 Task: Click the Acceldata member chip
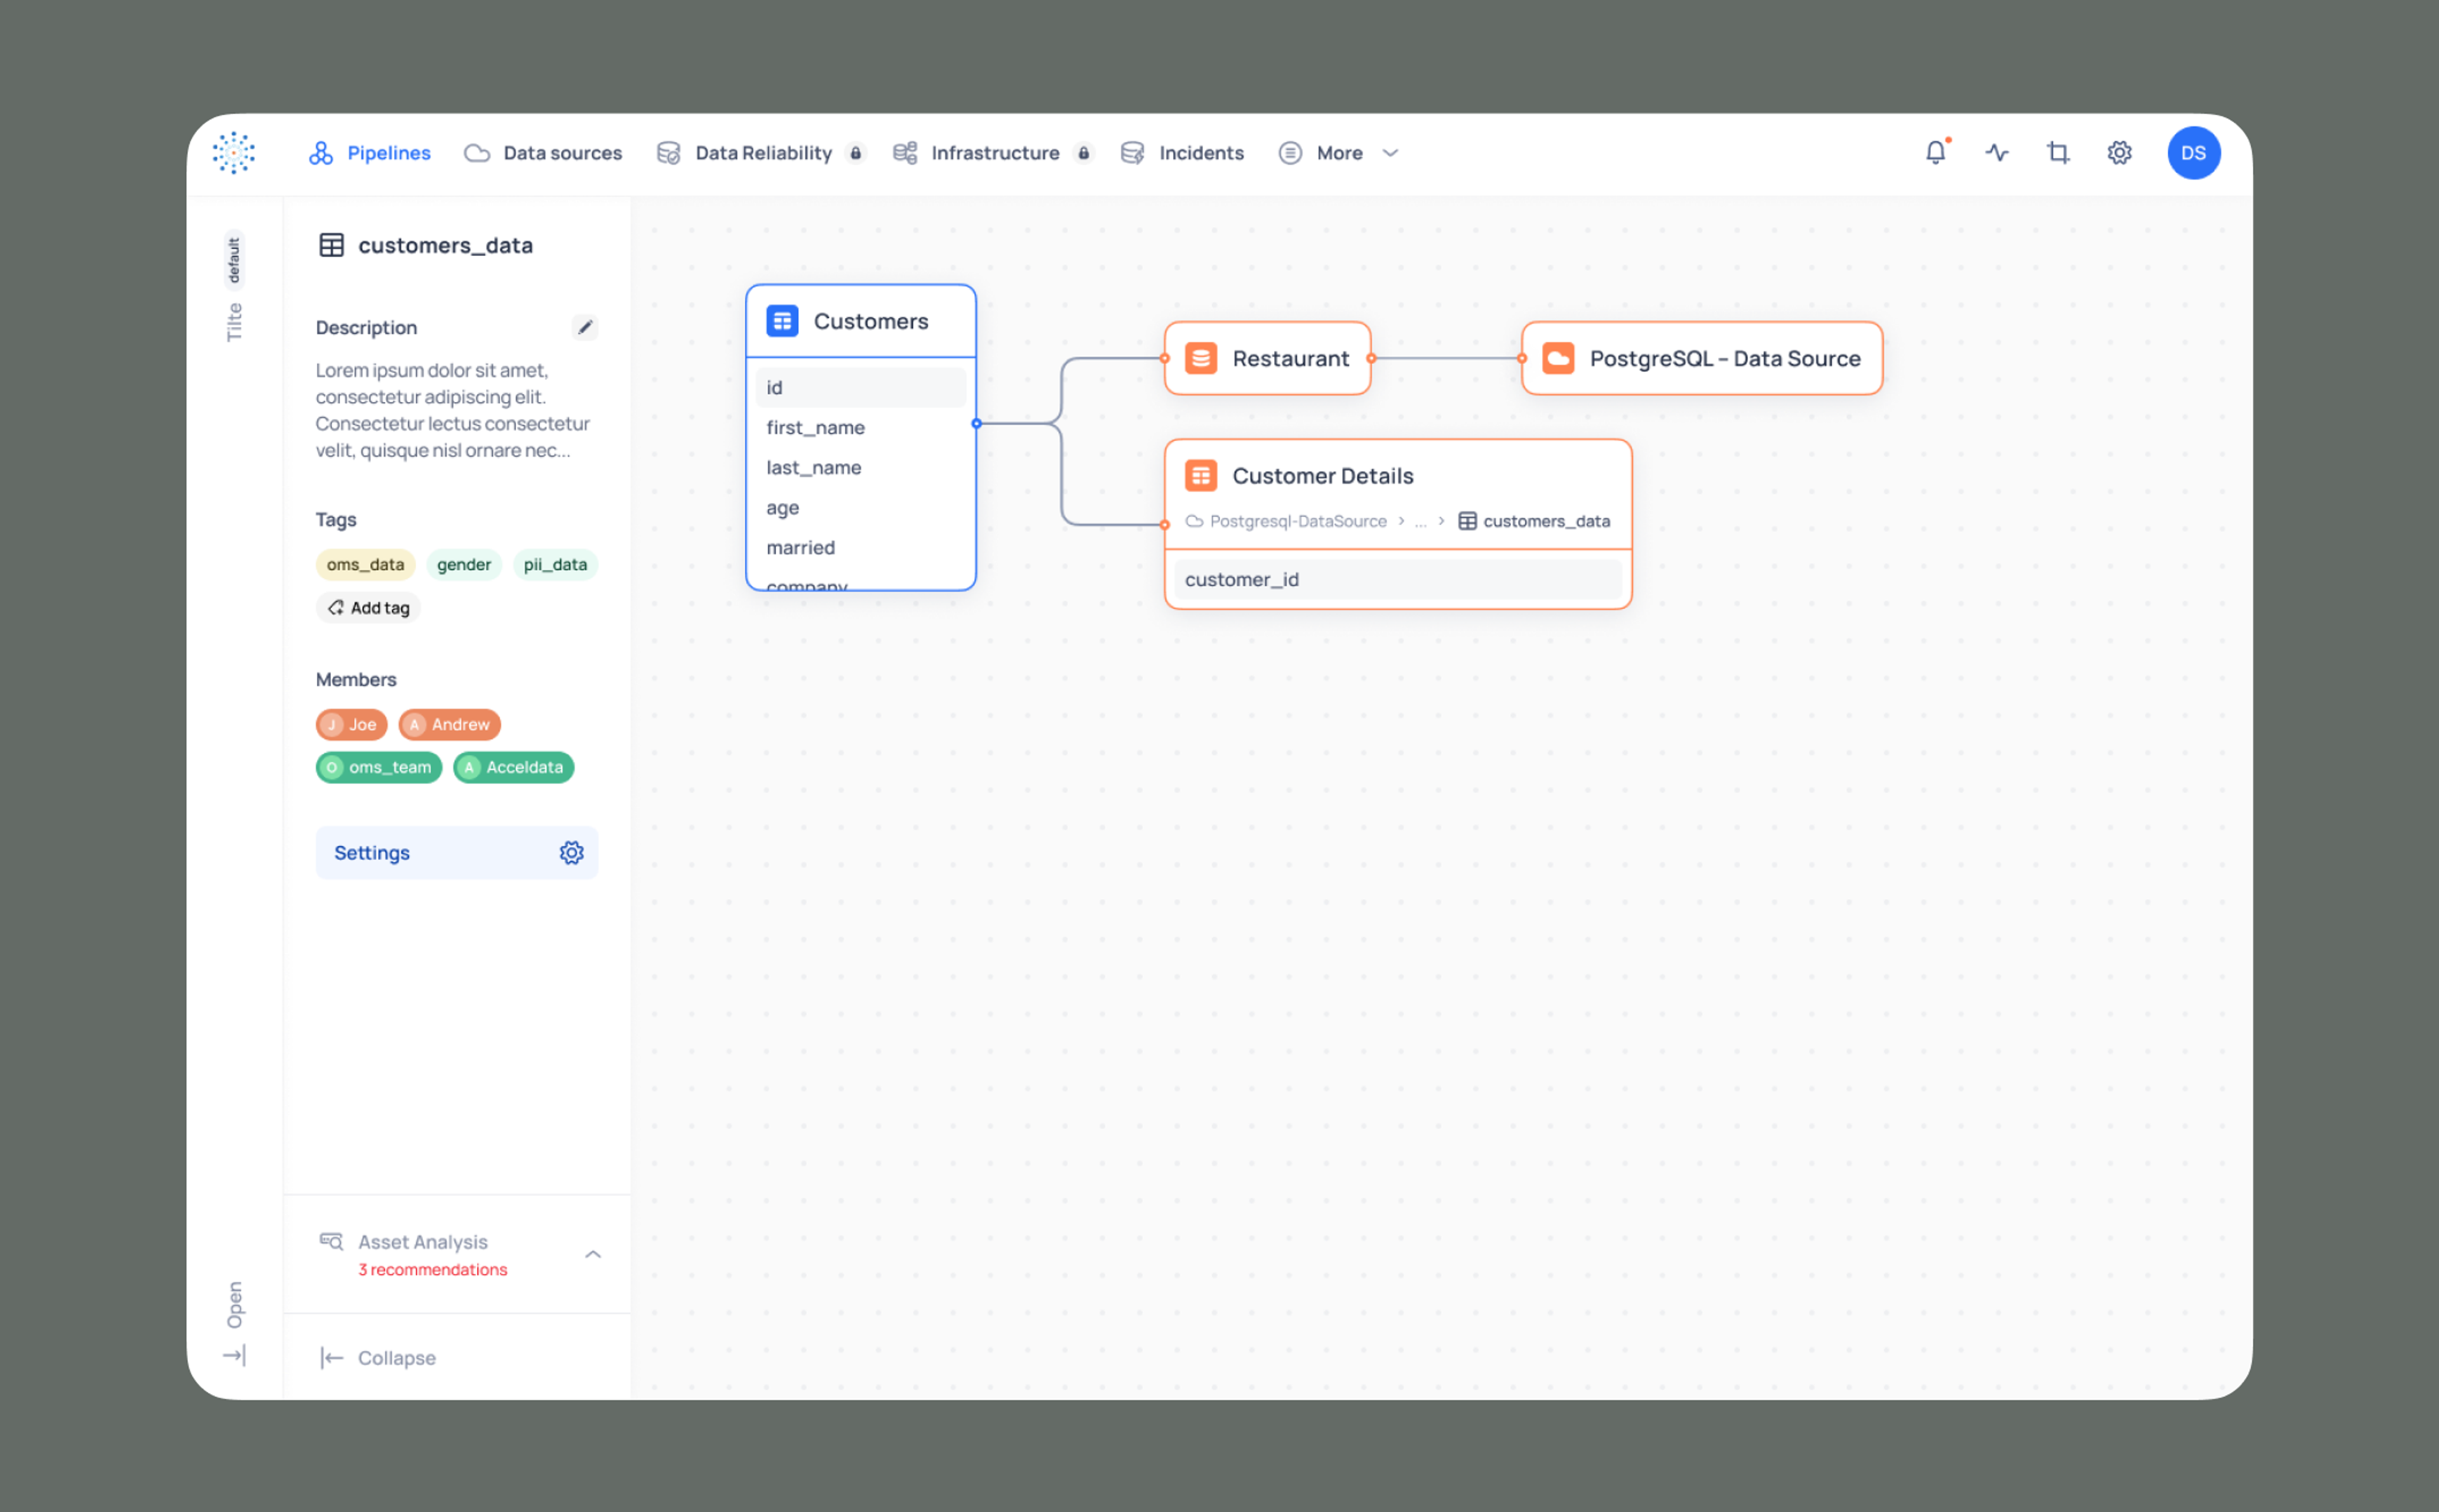[x=513, y=767]
